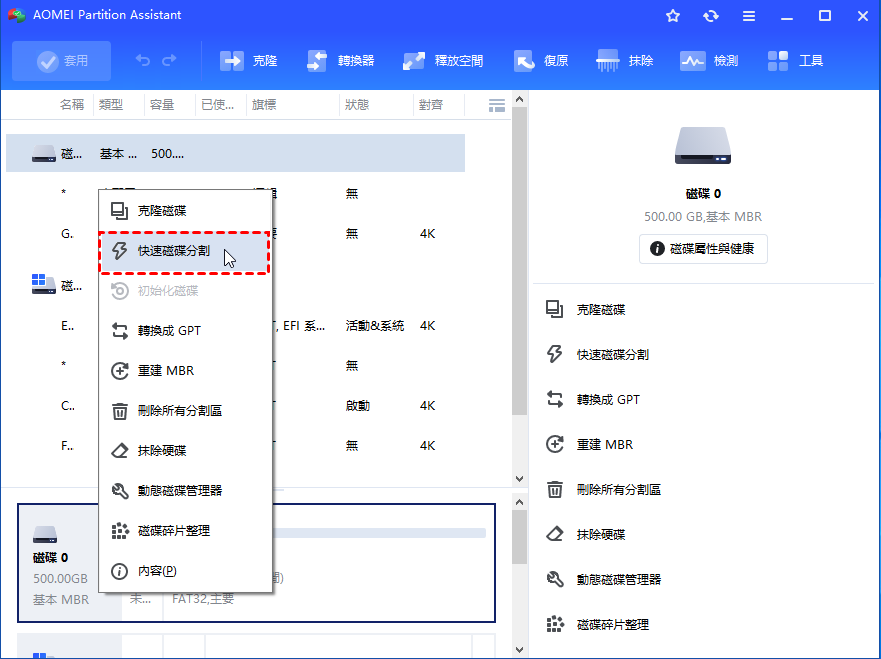Screen dimensions: 881x659
Task: Click the refresh icon in title bar
Action: (x=711, y=16)
